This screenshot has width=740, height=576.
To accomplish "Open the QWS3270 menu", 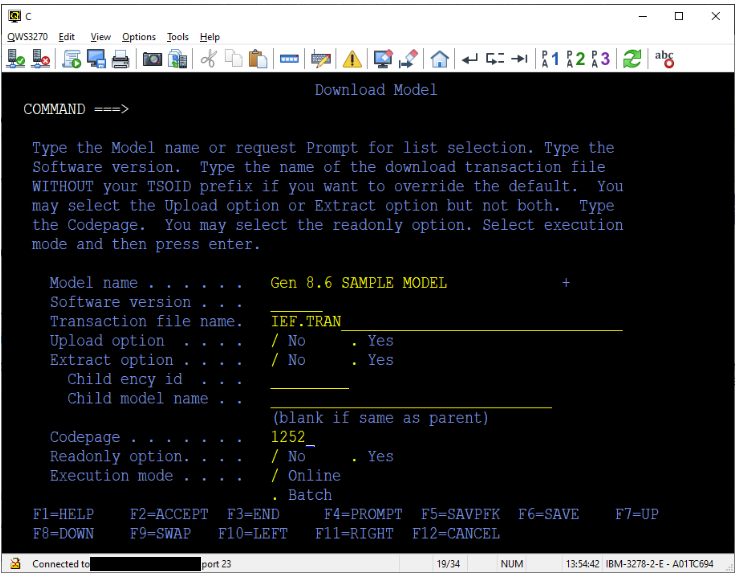I will click(x=27, y=37).
